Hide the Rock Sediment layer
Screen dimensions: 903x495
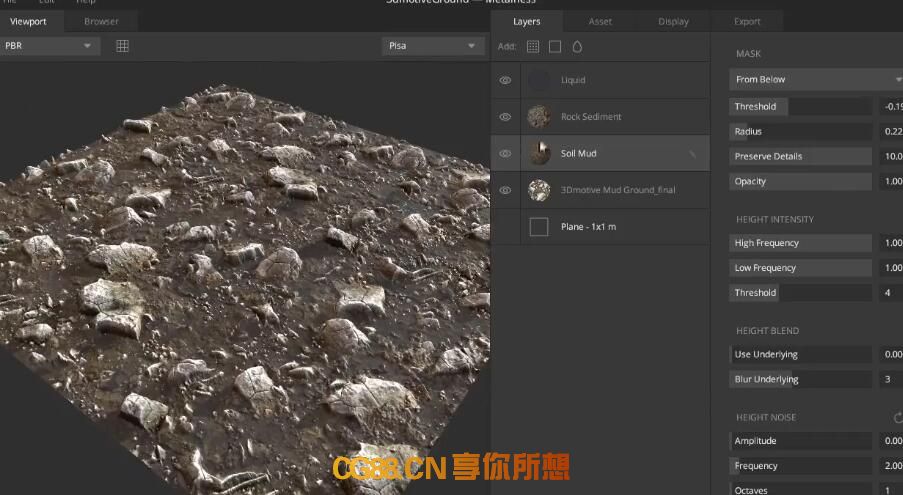tap(505, 117)
